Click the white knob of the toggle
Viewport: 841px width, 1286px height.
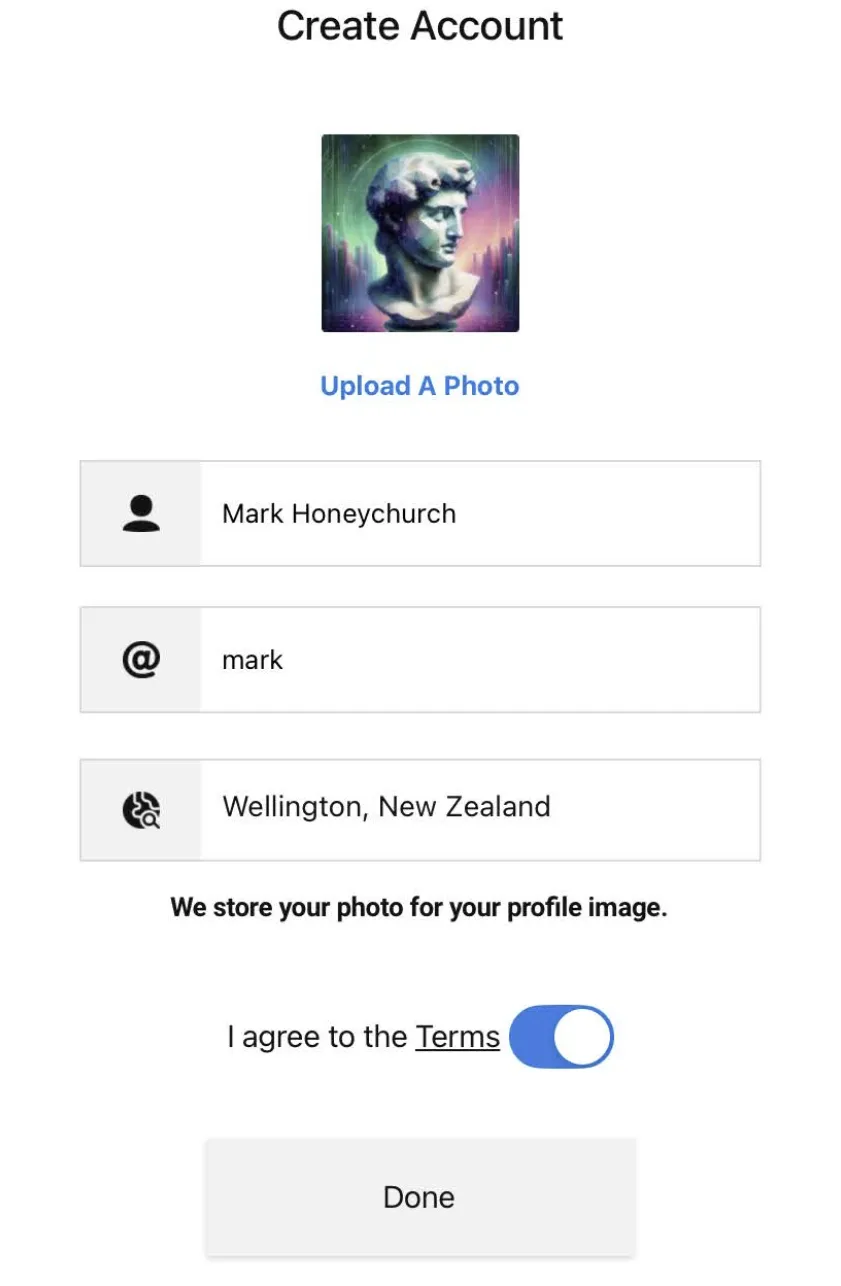click(582, 1037)
